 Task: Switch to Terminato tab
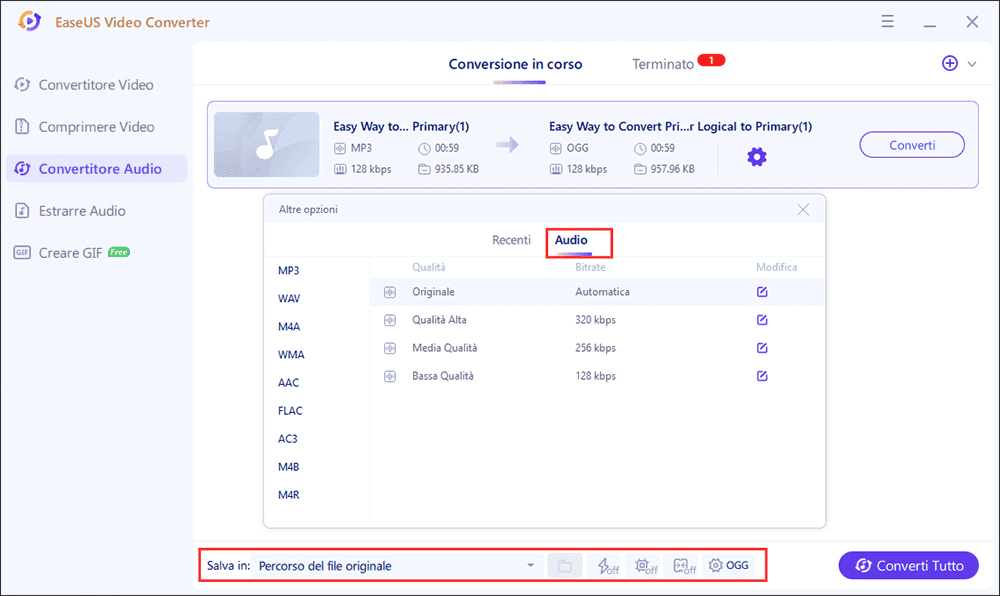pos(663,64)
